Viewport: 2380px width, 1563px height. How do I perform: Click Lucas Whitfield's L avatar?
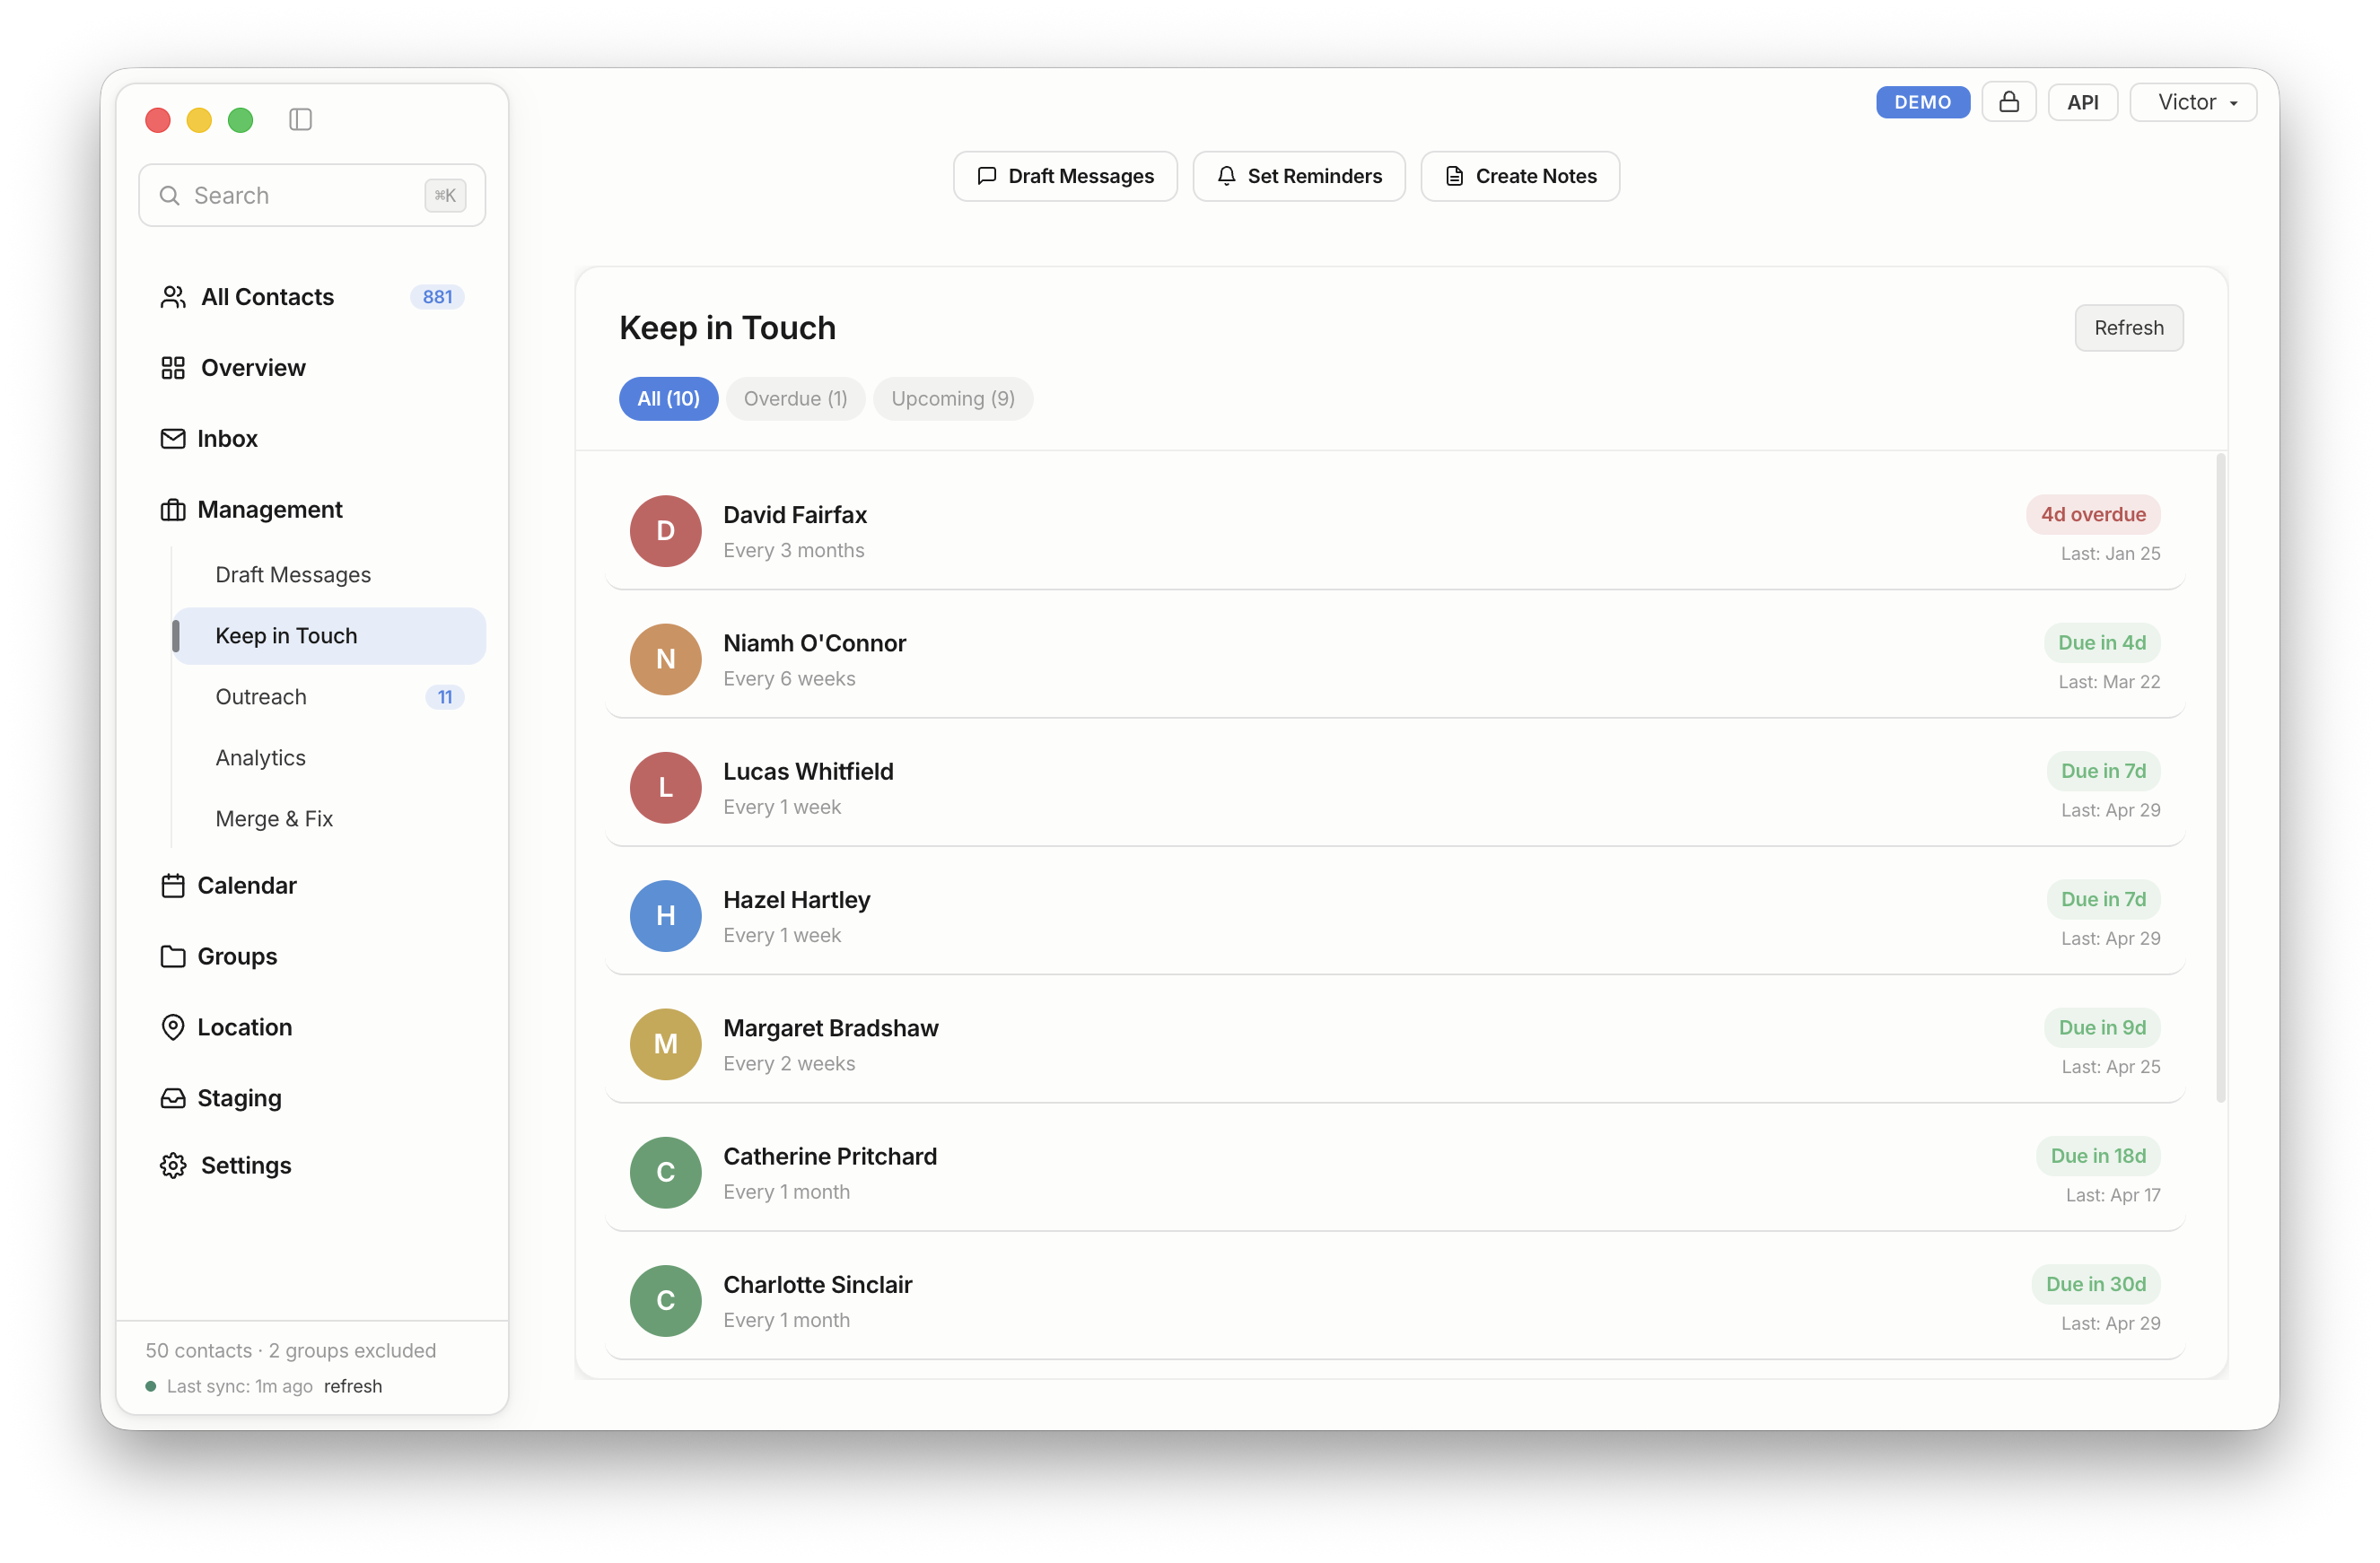click(665, 788)
